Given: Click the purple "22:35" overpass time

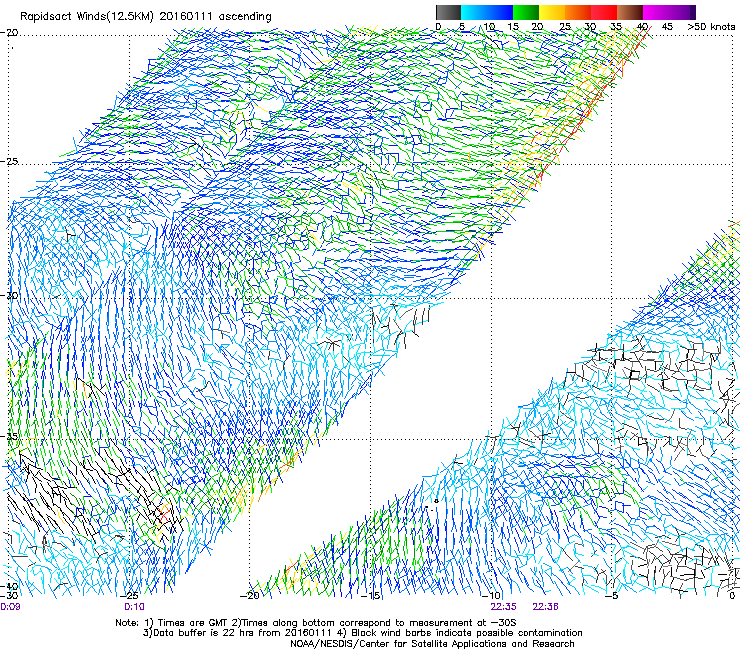Looking at the screenshot, I should (x=503, y=607).
